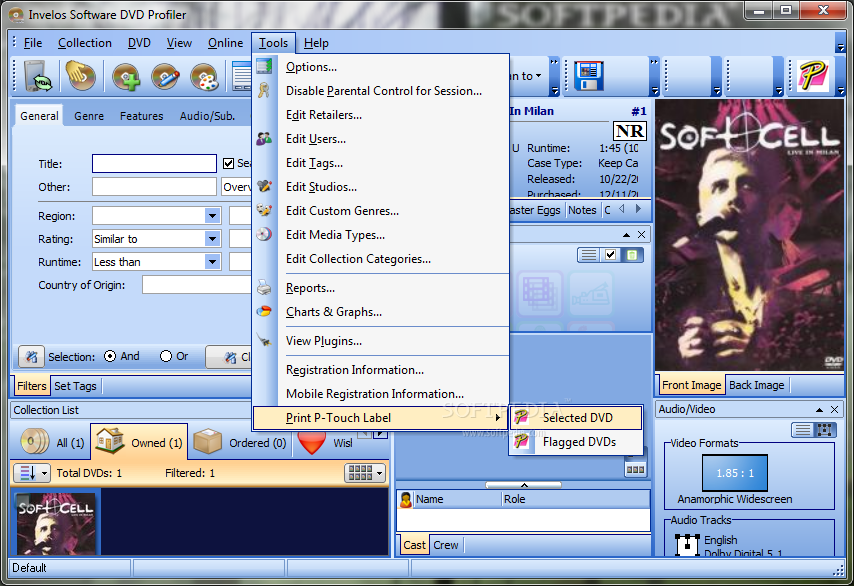Screen dimensions: 854x586
Task: Click the chart icon beside Charts & Graphs
Action: point(264,312)
